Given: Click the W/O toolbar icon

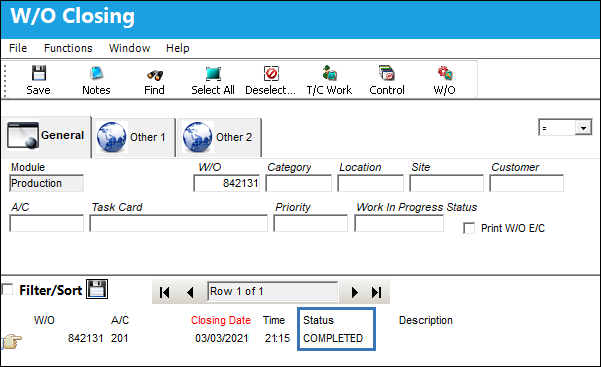Looking at the screenshot, I should [445, 73].
